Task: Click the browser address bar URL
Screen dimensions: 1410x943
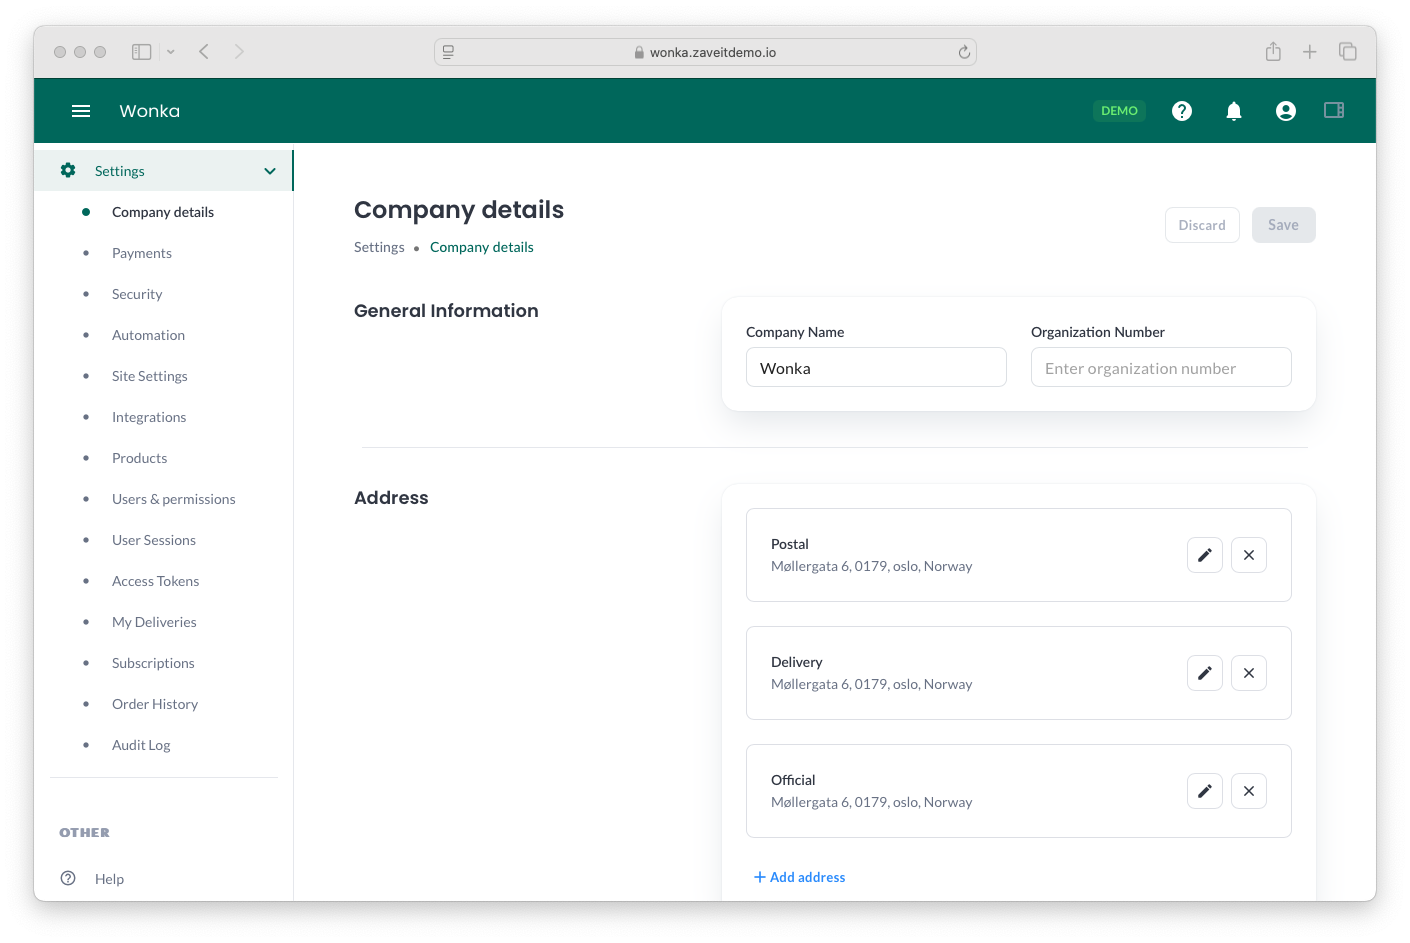Action: point(713,52)
